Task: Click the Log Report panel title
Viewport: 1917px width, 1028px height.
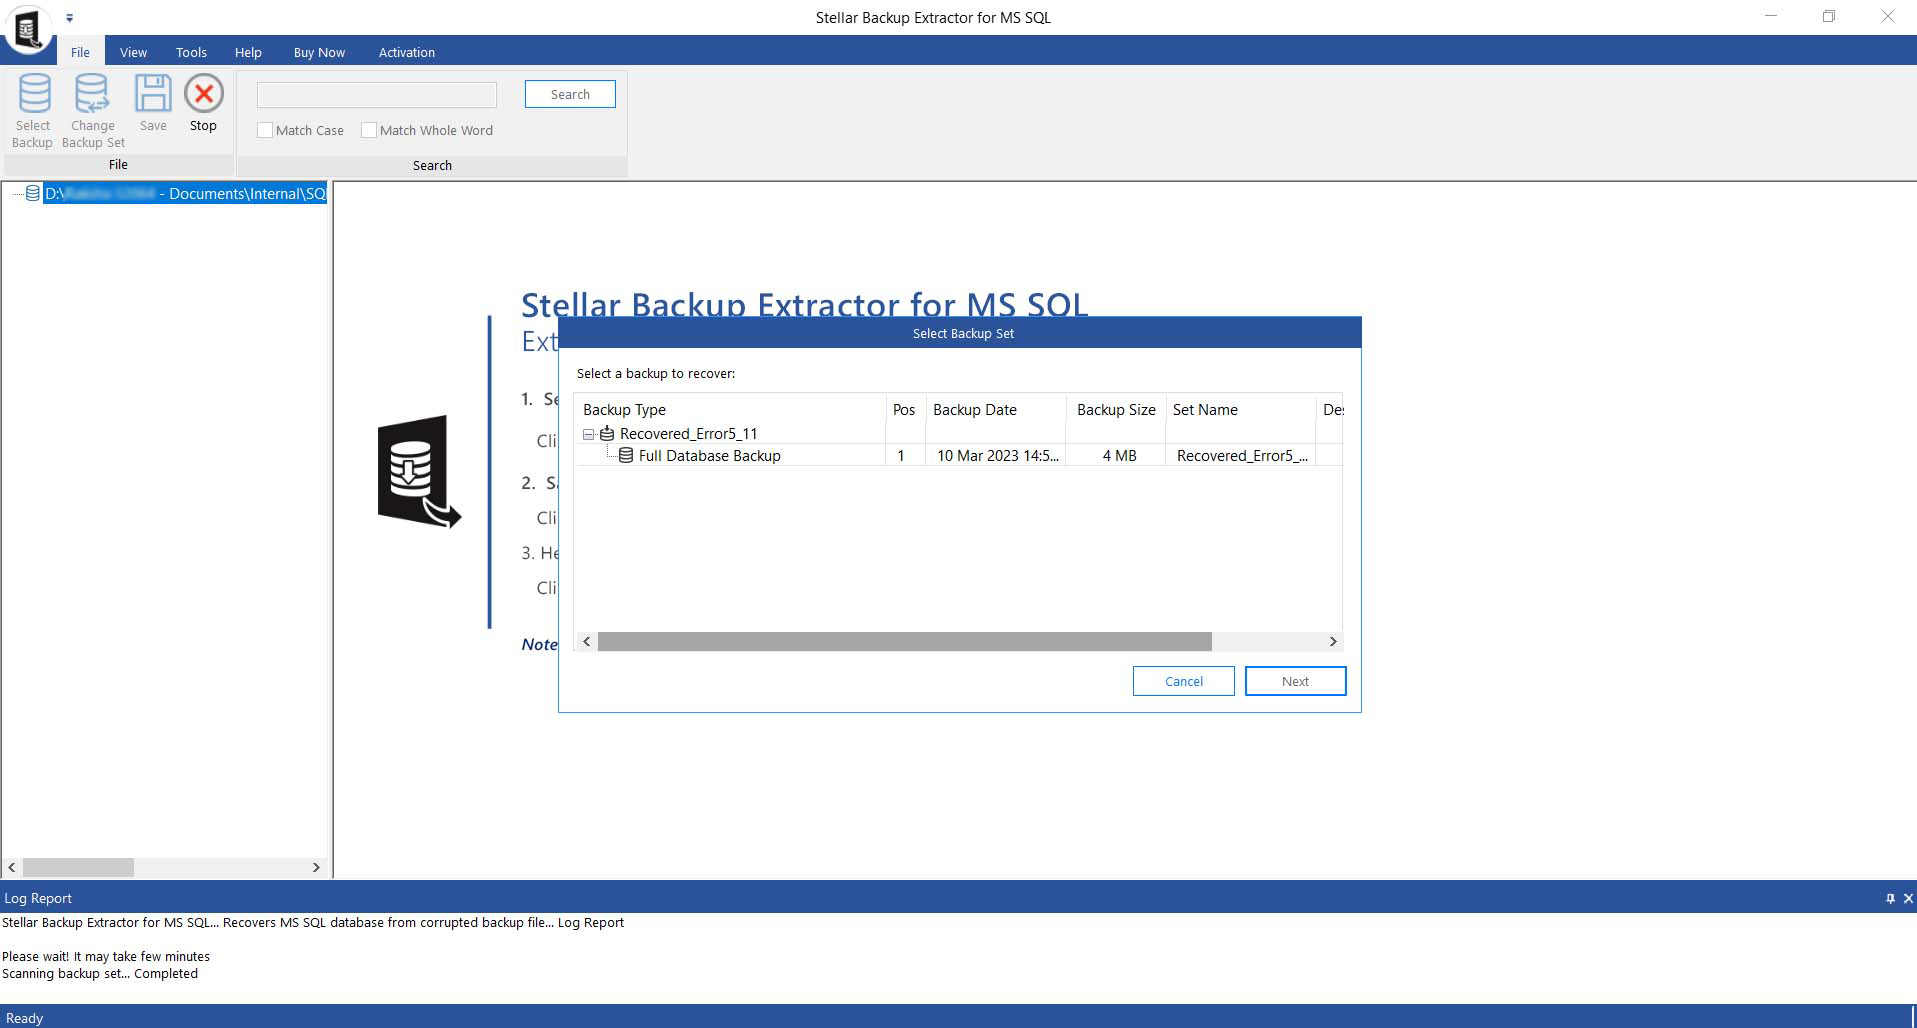Action: pos(38,898)
